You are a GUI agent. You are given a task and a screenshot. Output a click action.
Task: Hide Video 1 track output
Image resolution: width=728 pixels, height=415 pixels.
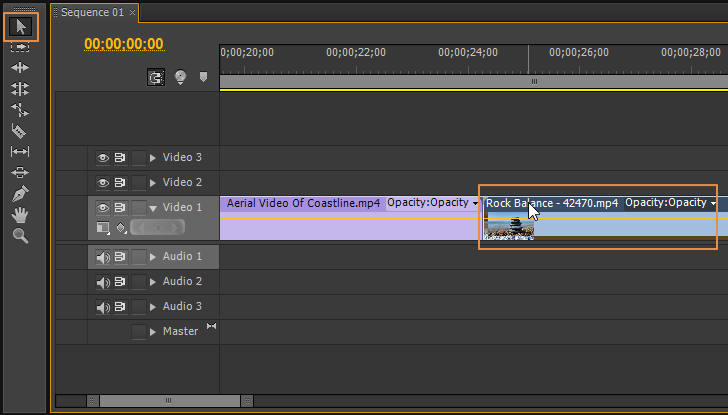pos(103,208)
